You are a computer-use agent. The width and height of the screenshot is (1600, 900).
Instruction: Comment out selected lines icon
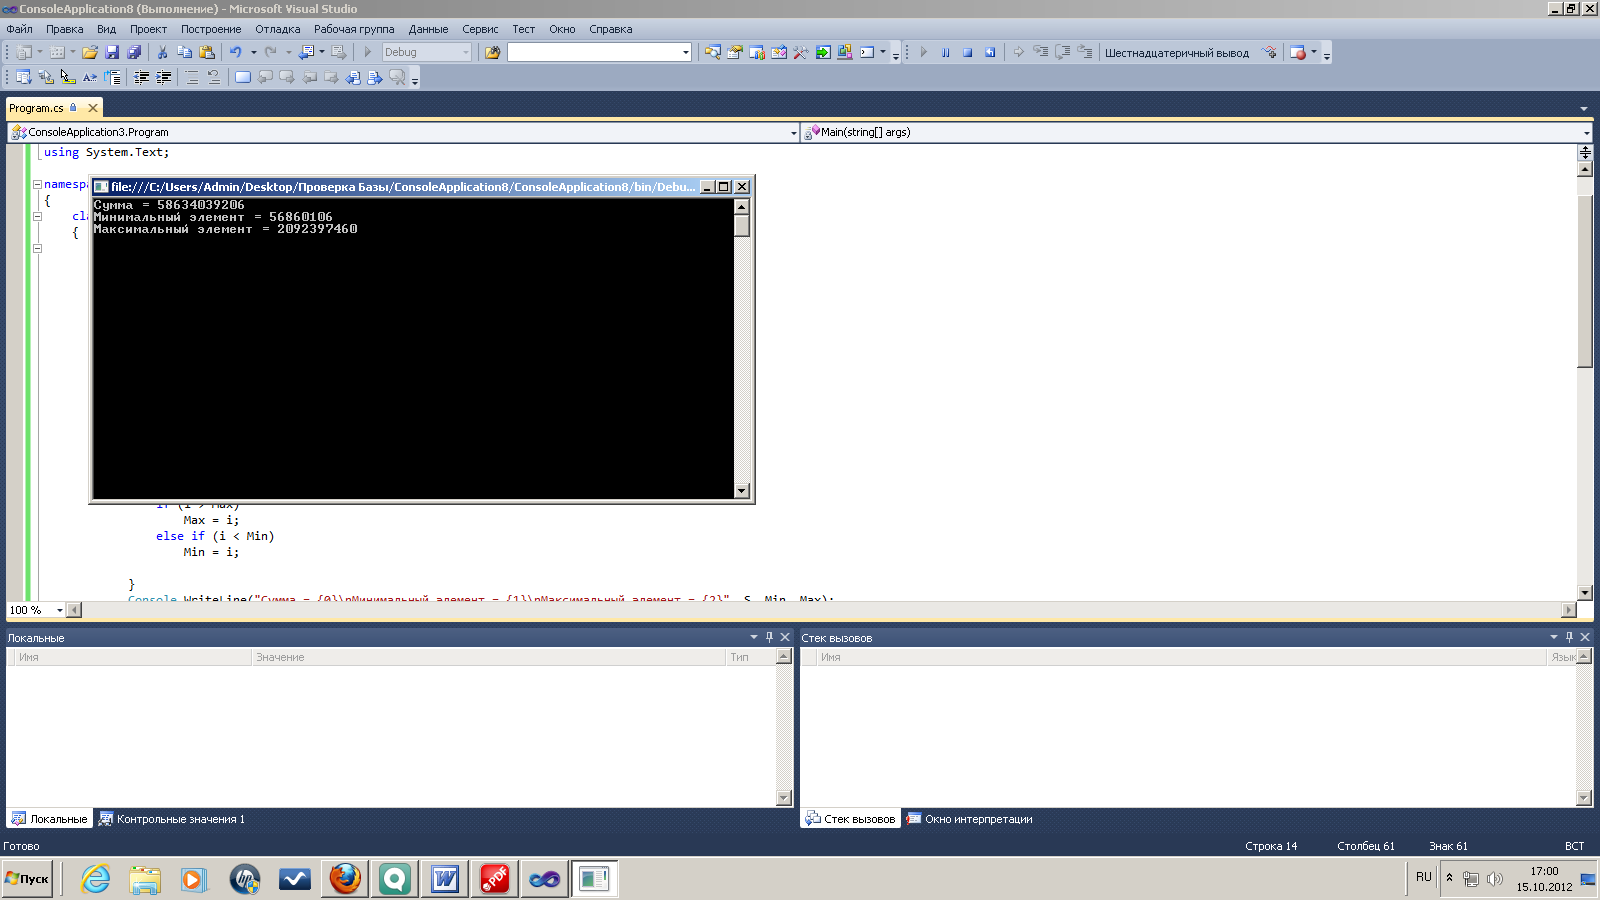pyautogui.click(x=192, y=77)
